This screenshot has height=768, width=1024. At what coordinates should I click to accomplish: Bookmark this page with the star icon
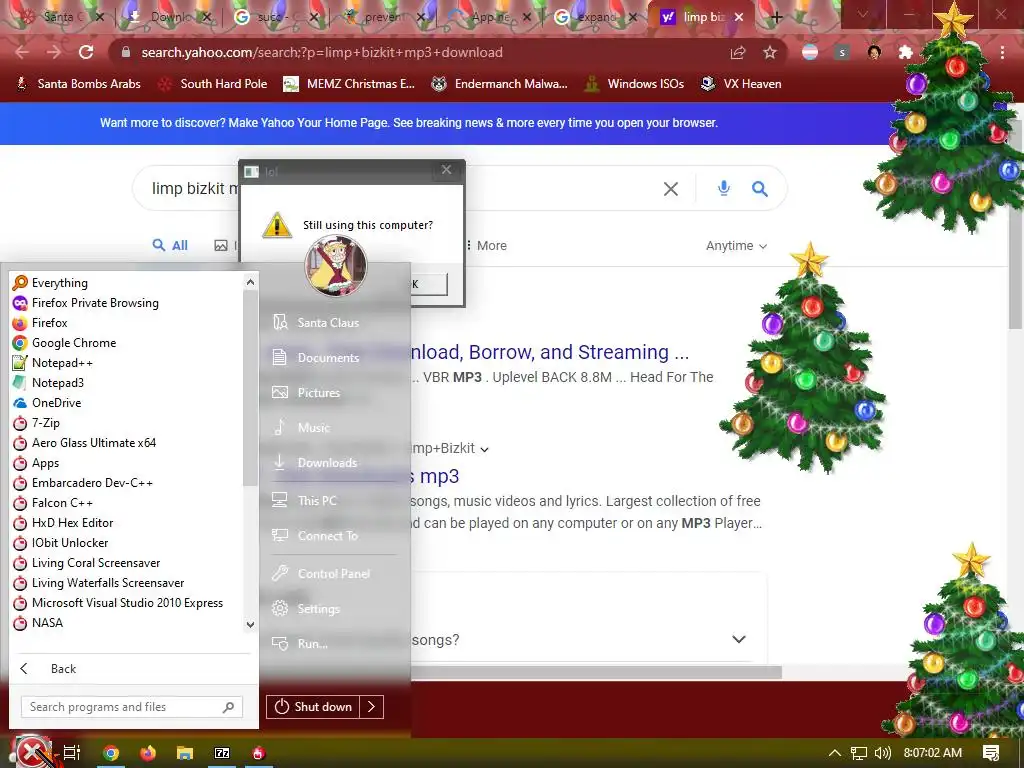click(x=770, y=52)
